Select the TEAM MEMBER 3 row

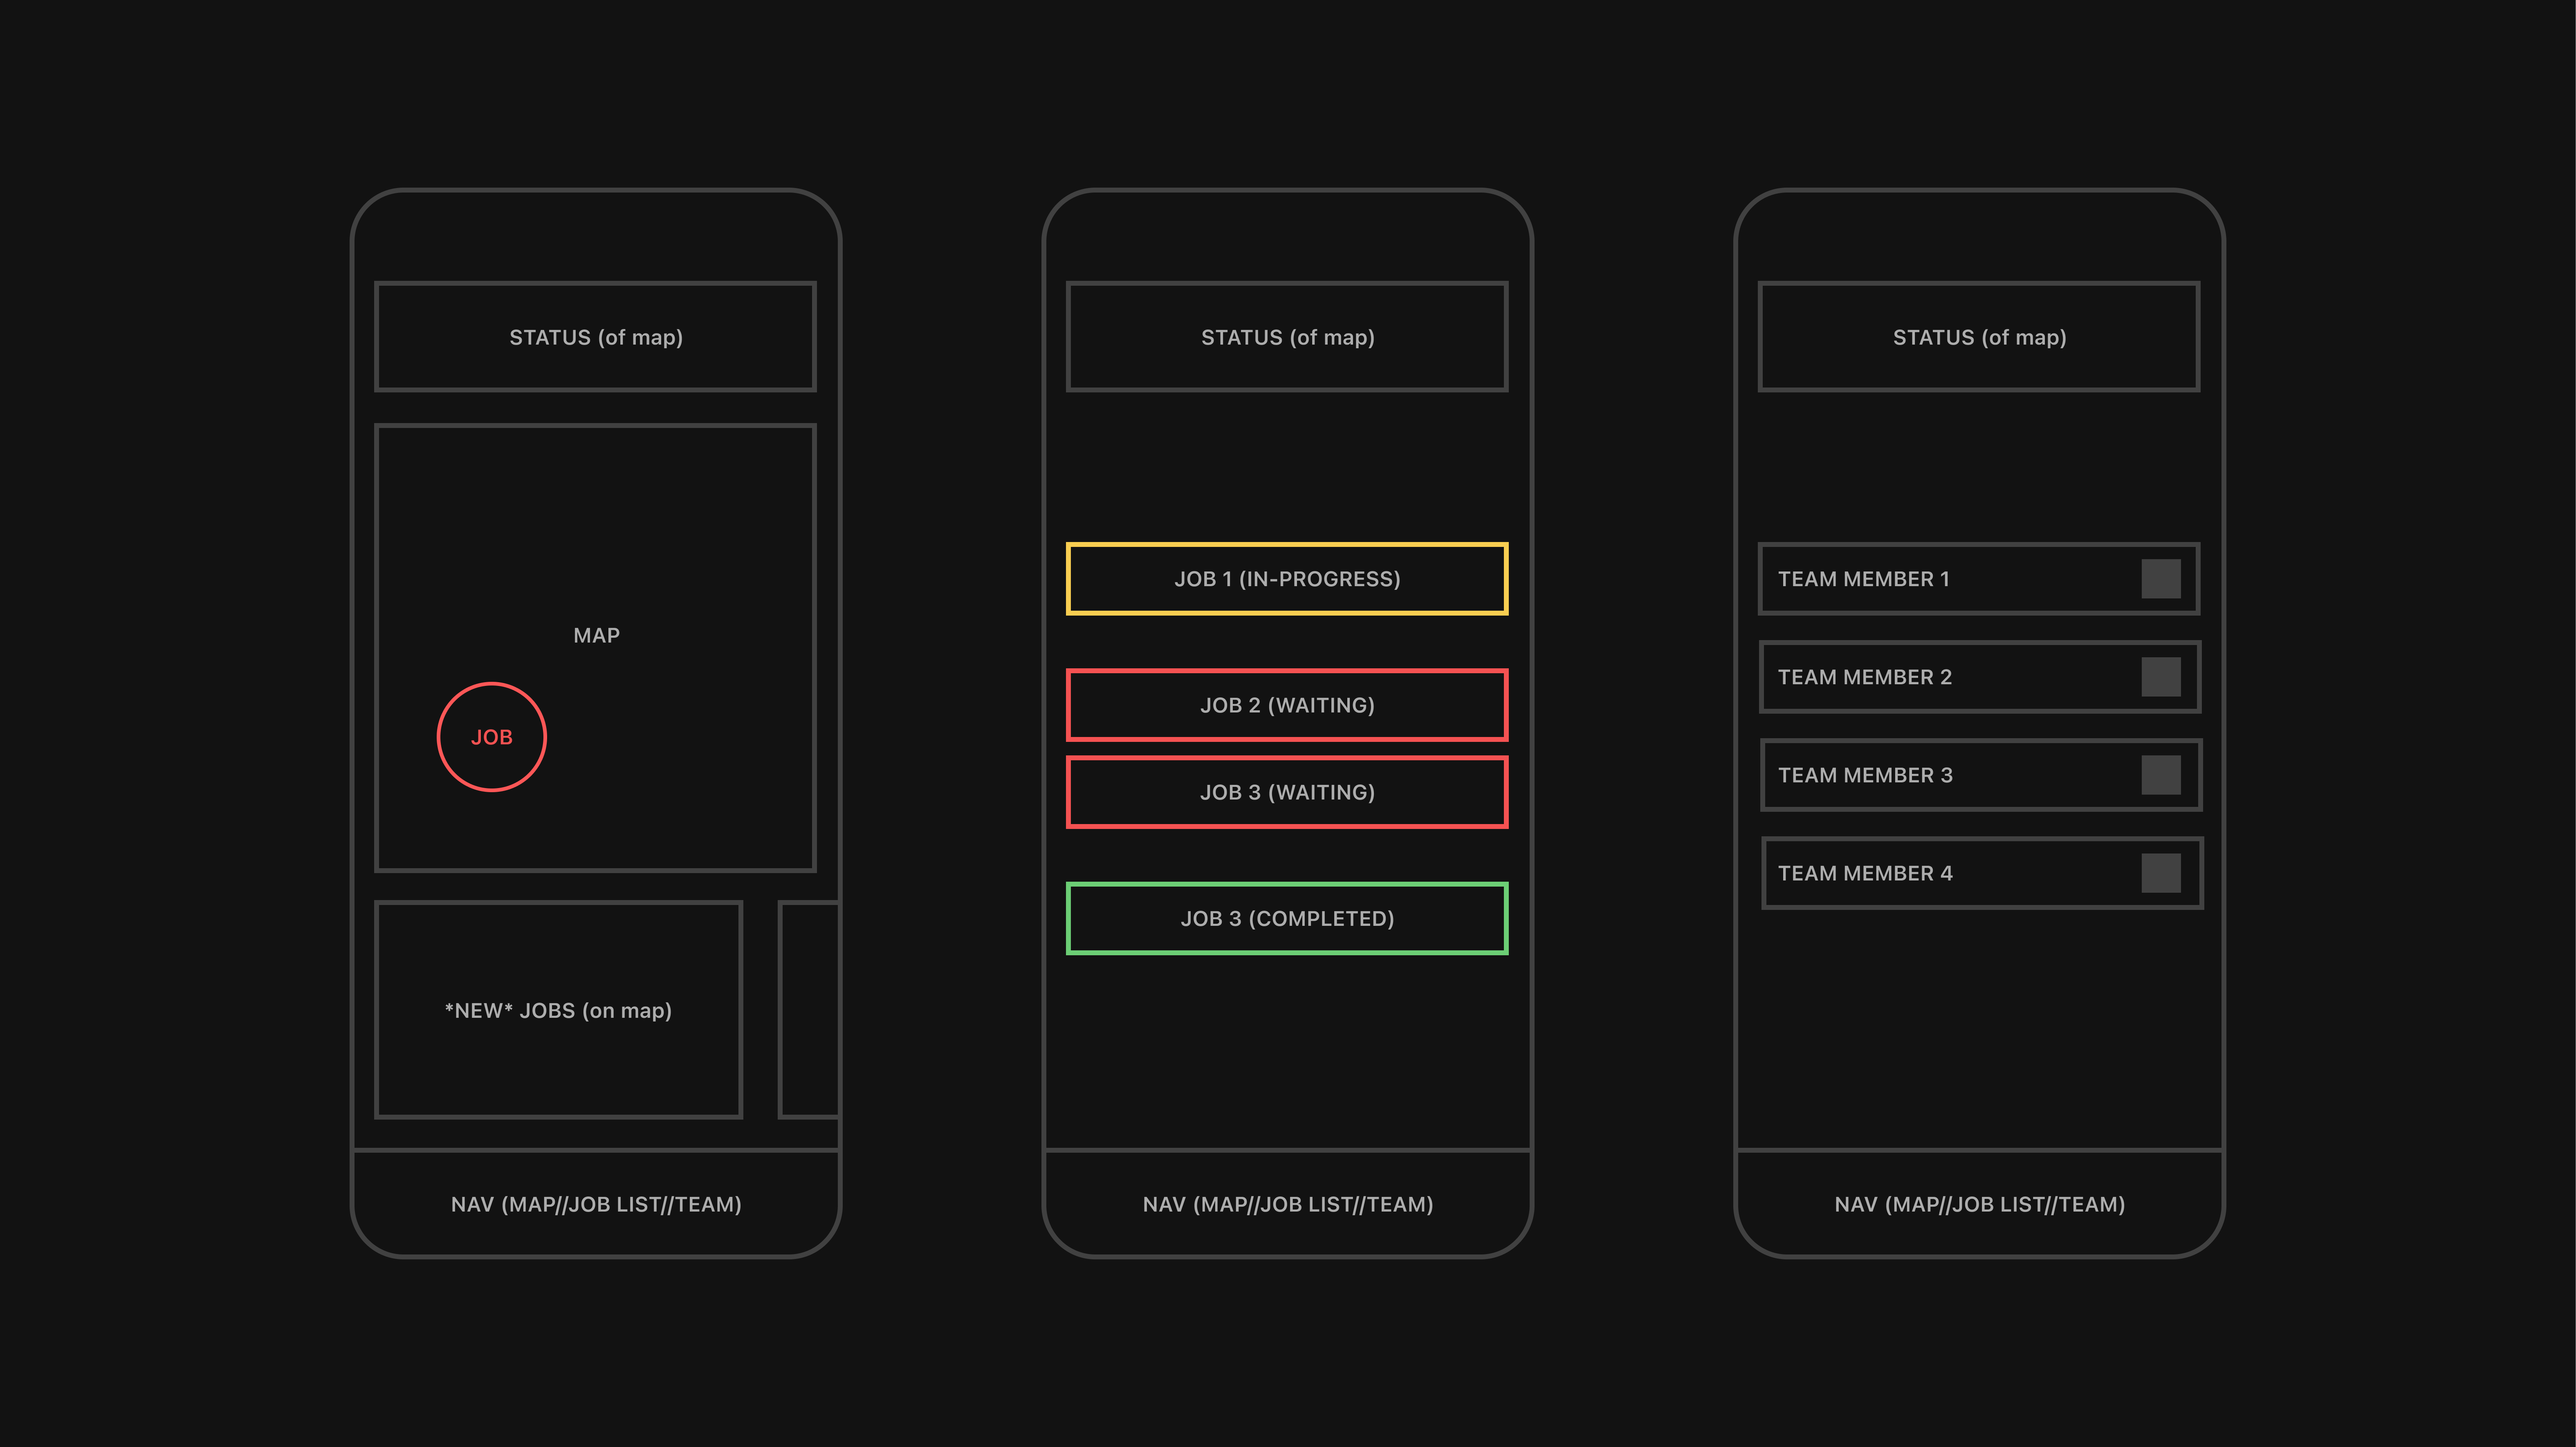pos(1981,775)
